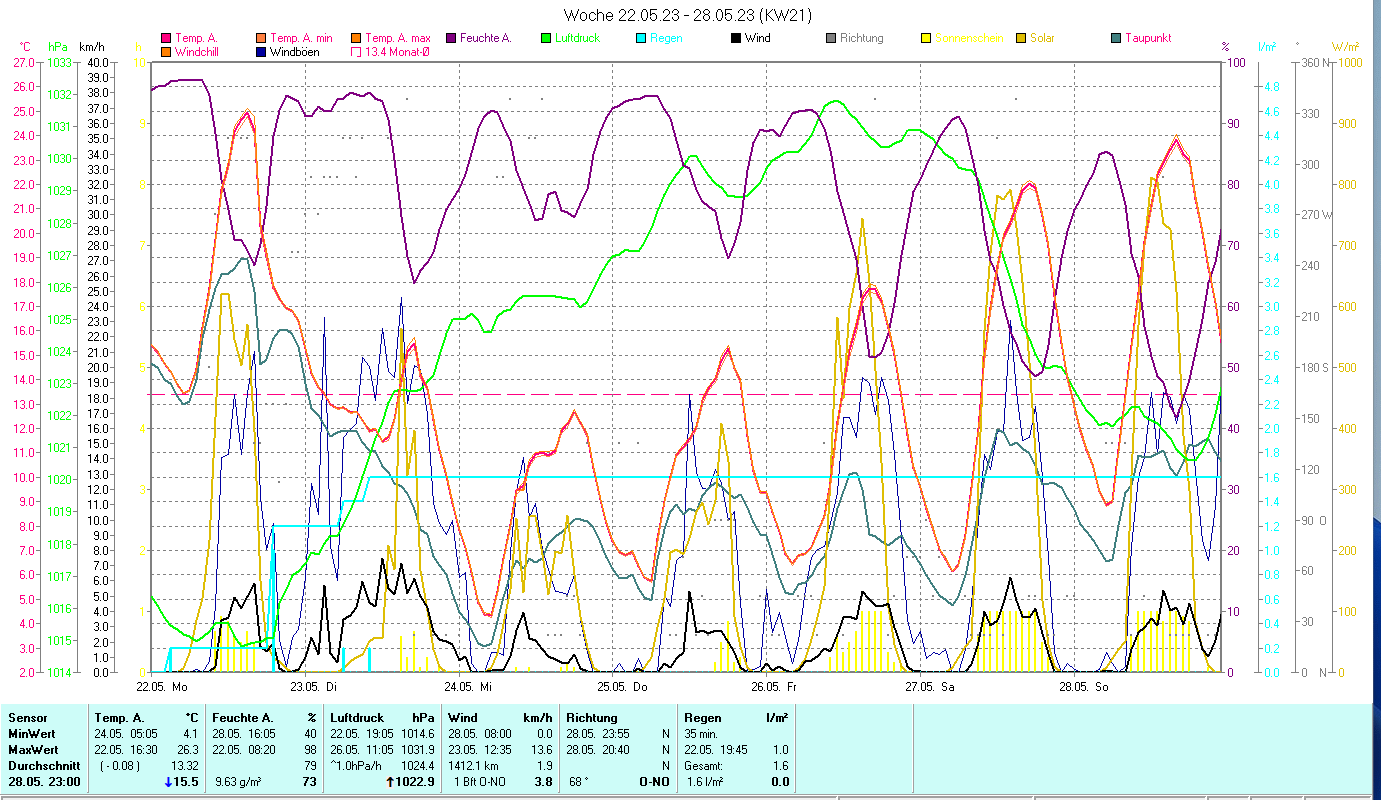Click the "9.63 g/m³" absolute humidity value
Screen dimensions: 1381x800
239,782
